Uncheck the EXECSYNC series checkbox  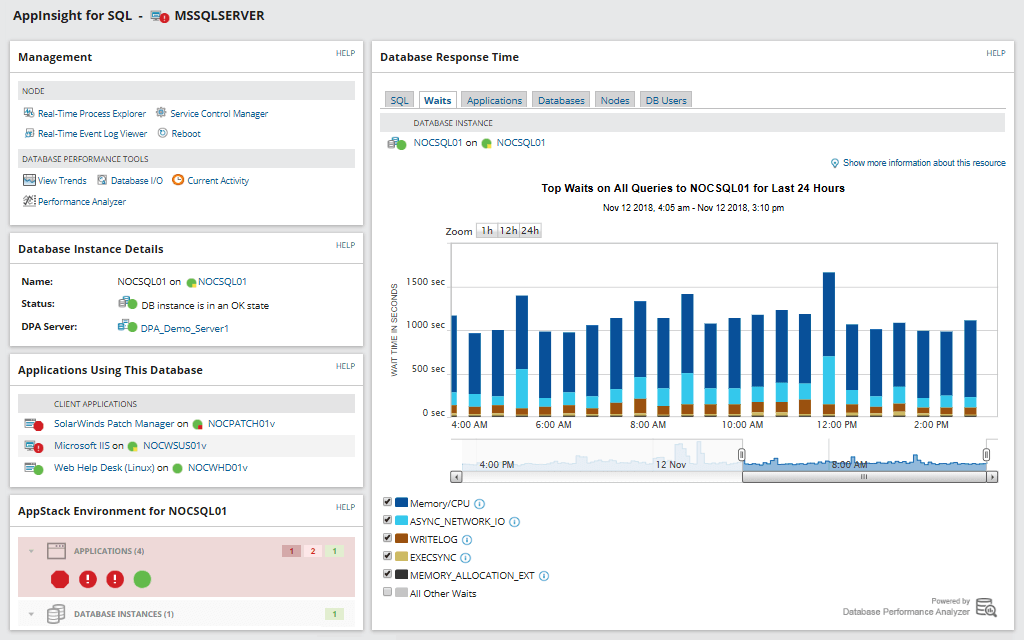(x=387, y=556)
